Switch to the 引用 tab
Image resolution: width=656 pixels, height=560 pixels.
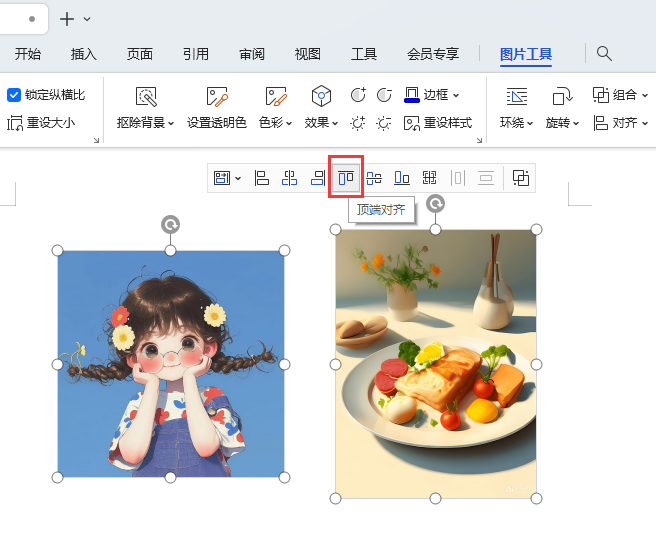196,54
